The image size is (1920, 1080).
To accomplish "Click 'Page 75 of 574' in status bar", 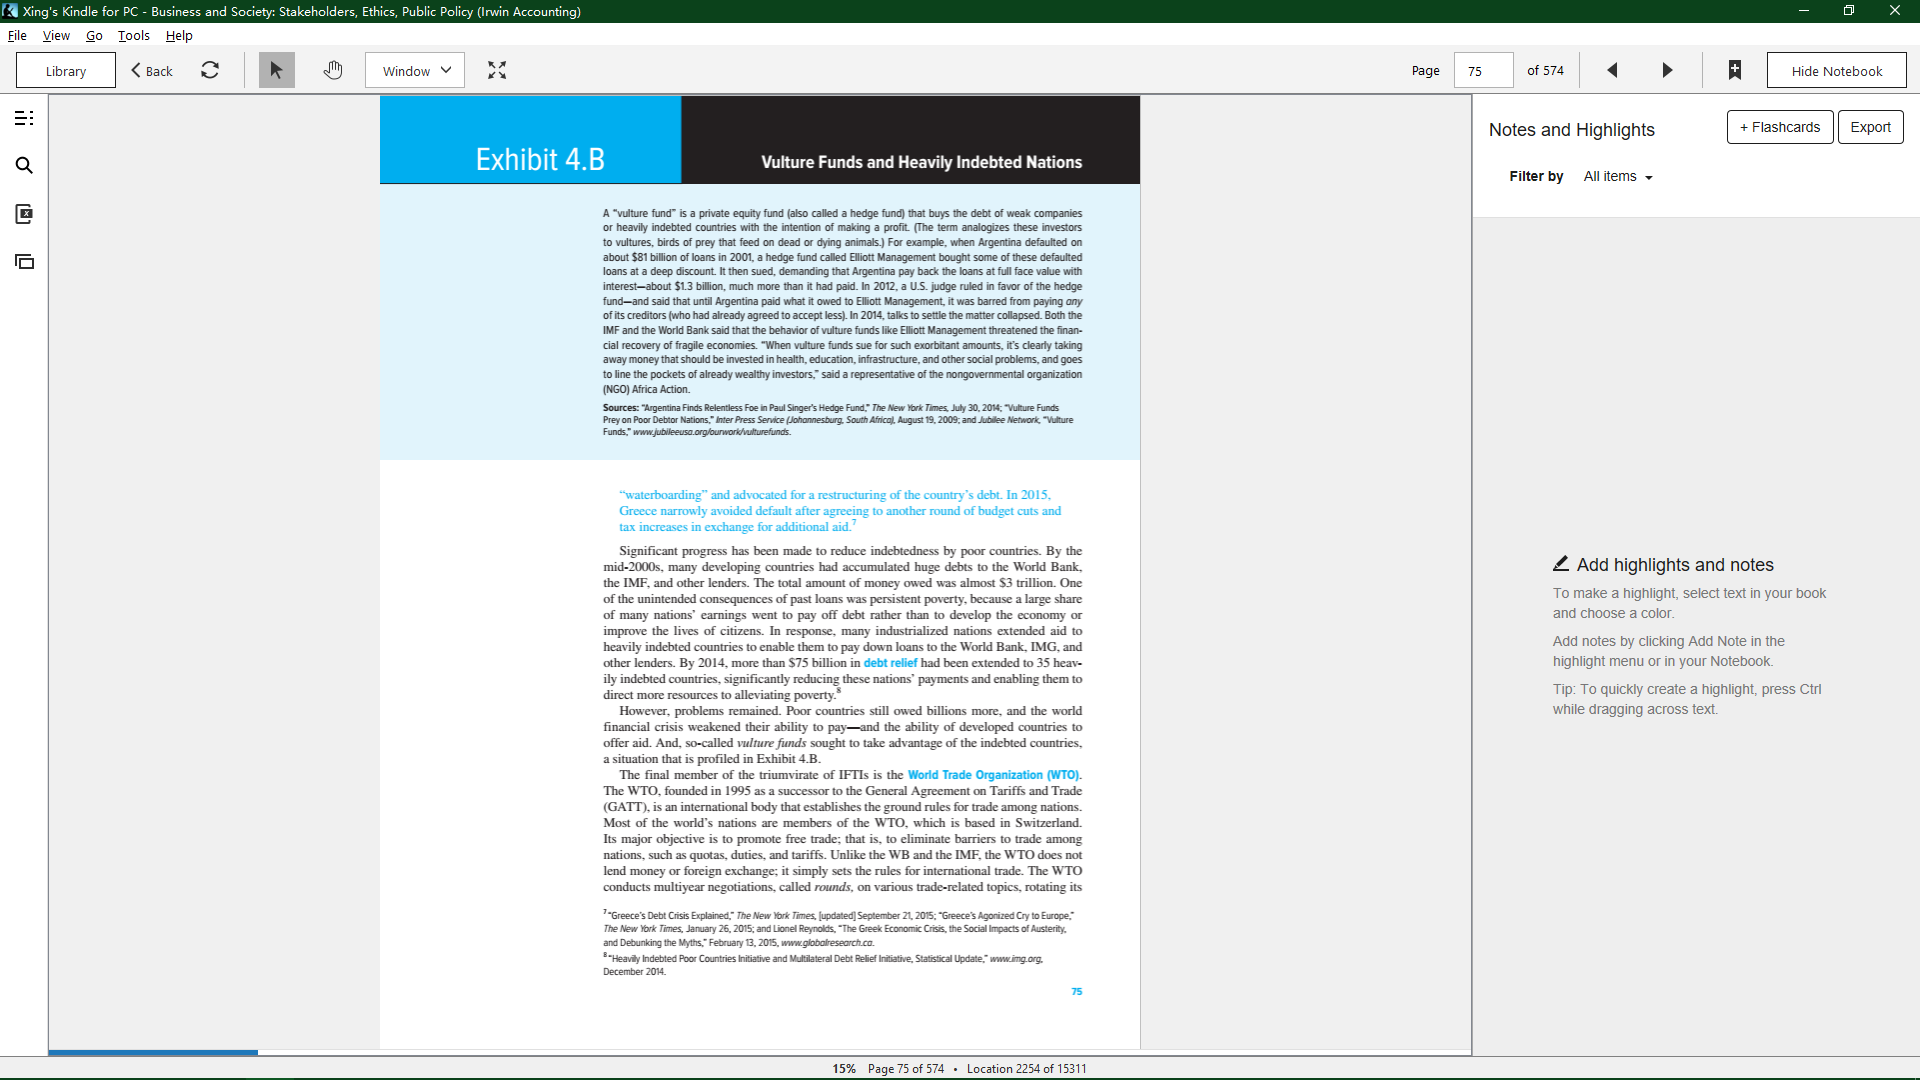I will coord(906,1069).
